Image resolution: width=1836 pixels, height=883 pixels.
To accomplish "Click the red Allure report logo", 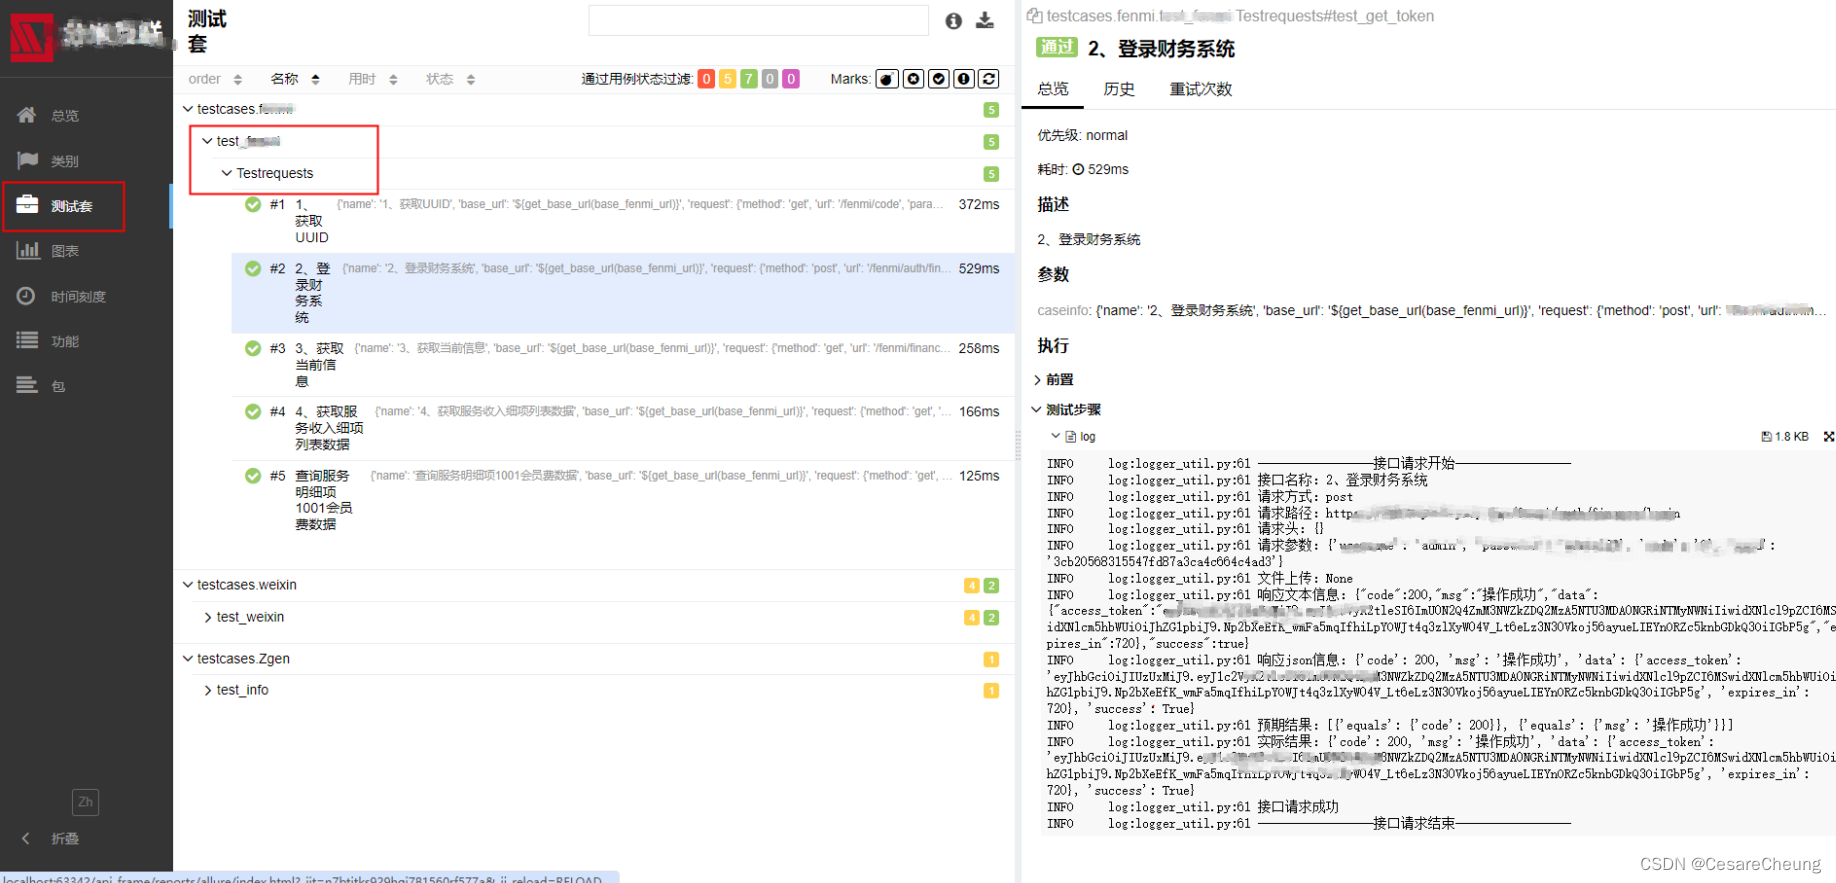I will tap(31, 37).
